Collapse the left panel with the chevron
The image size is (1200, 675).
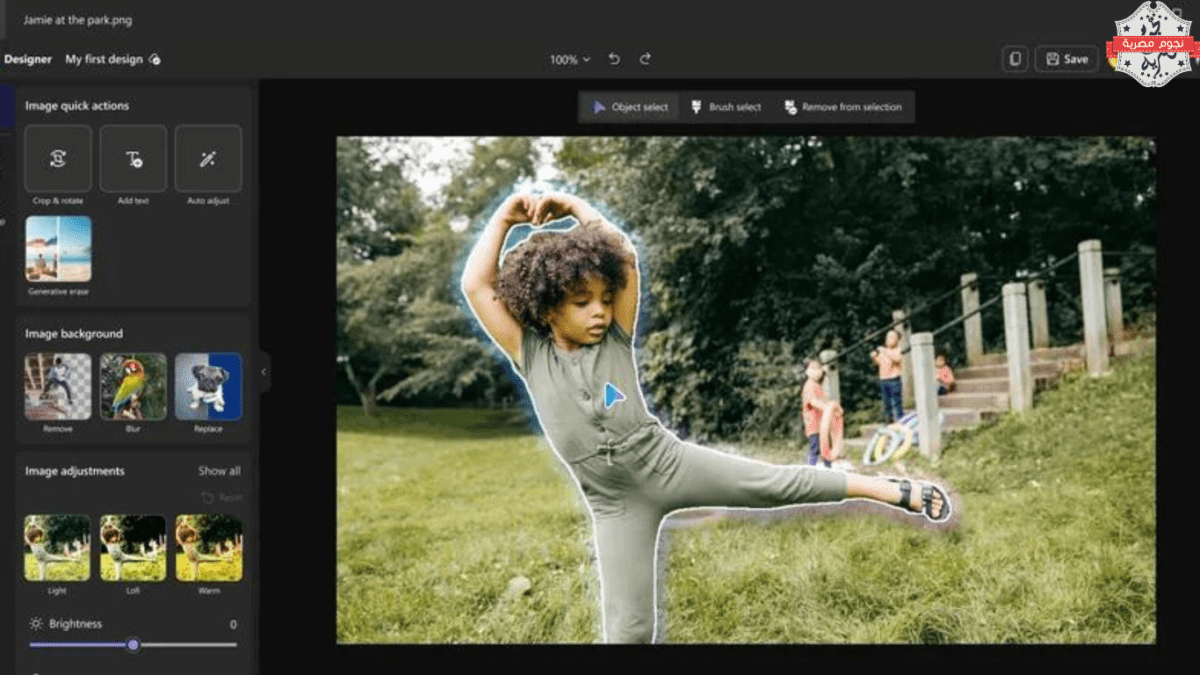click(264, 372)
